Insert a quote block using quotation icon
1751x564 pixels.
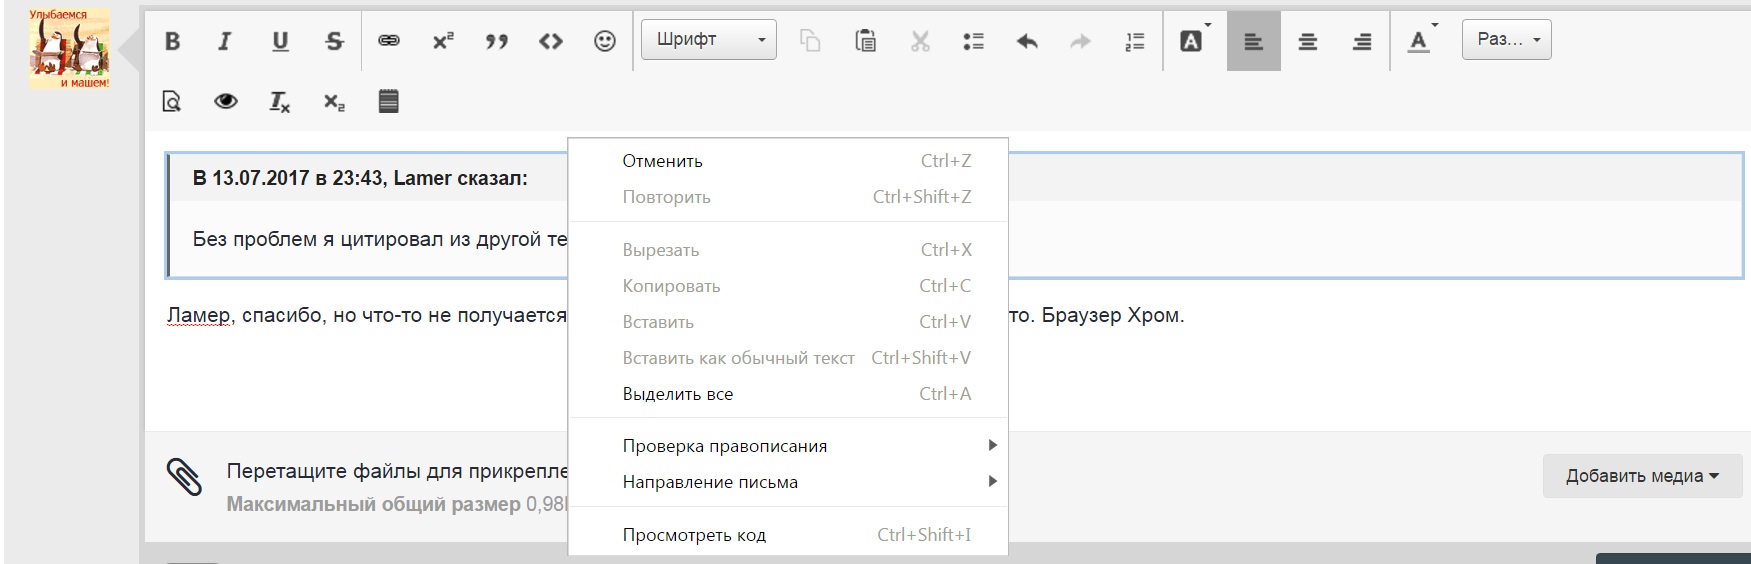(x=496, y=41)
